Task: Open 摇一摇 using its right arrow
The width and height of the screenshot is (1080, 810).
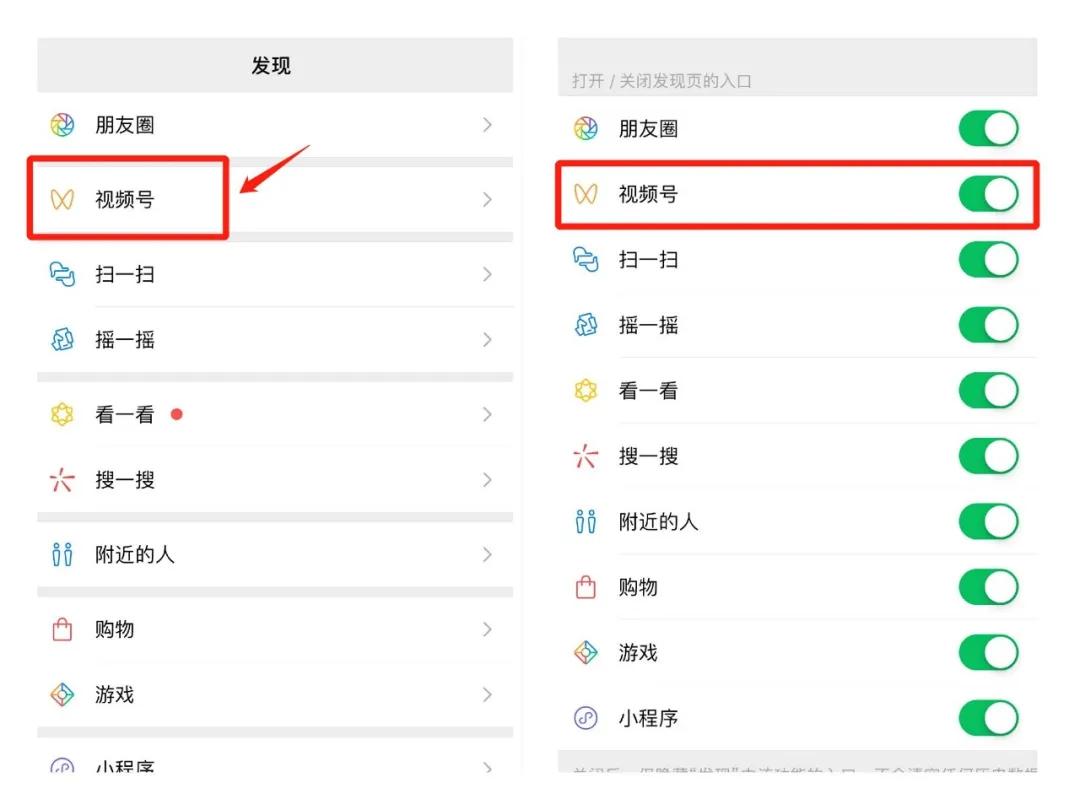Action: (487, 339)
